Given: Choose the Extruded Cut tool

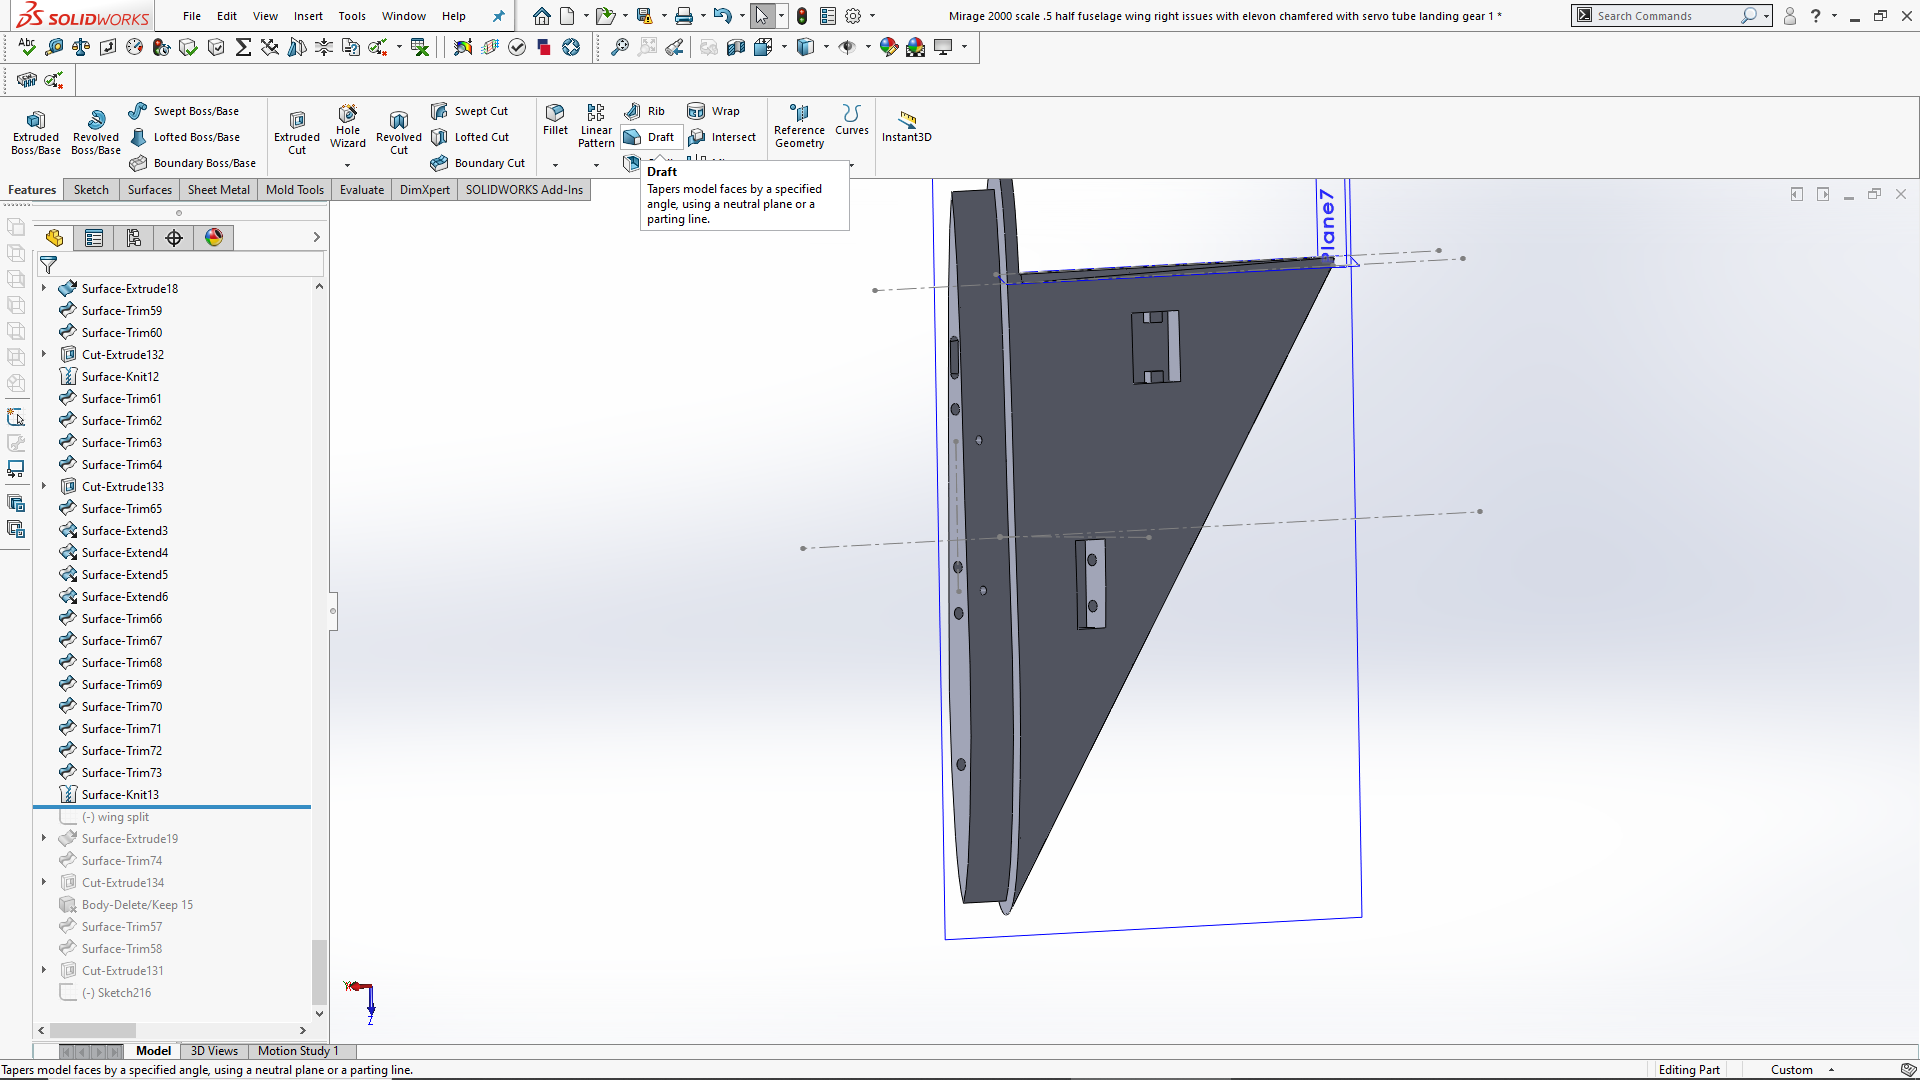Looking at the screenshot, I should tap(297, 132).
